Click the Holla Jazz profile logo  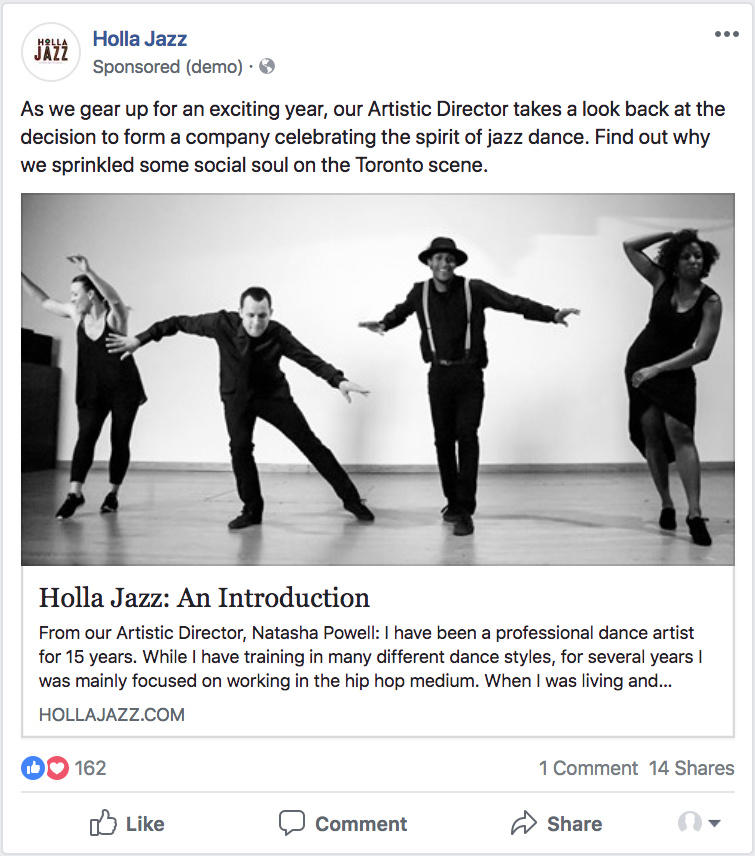51,52
